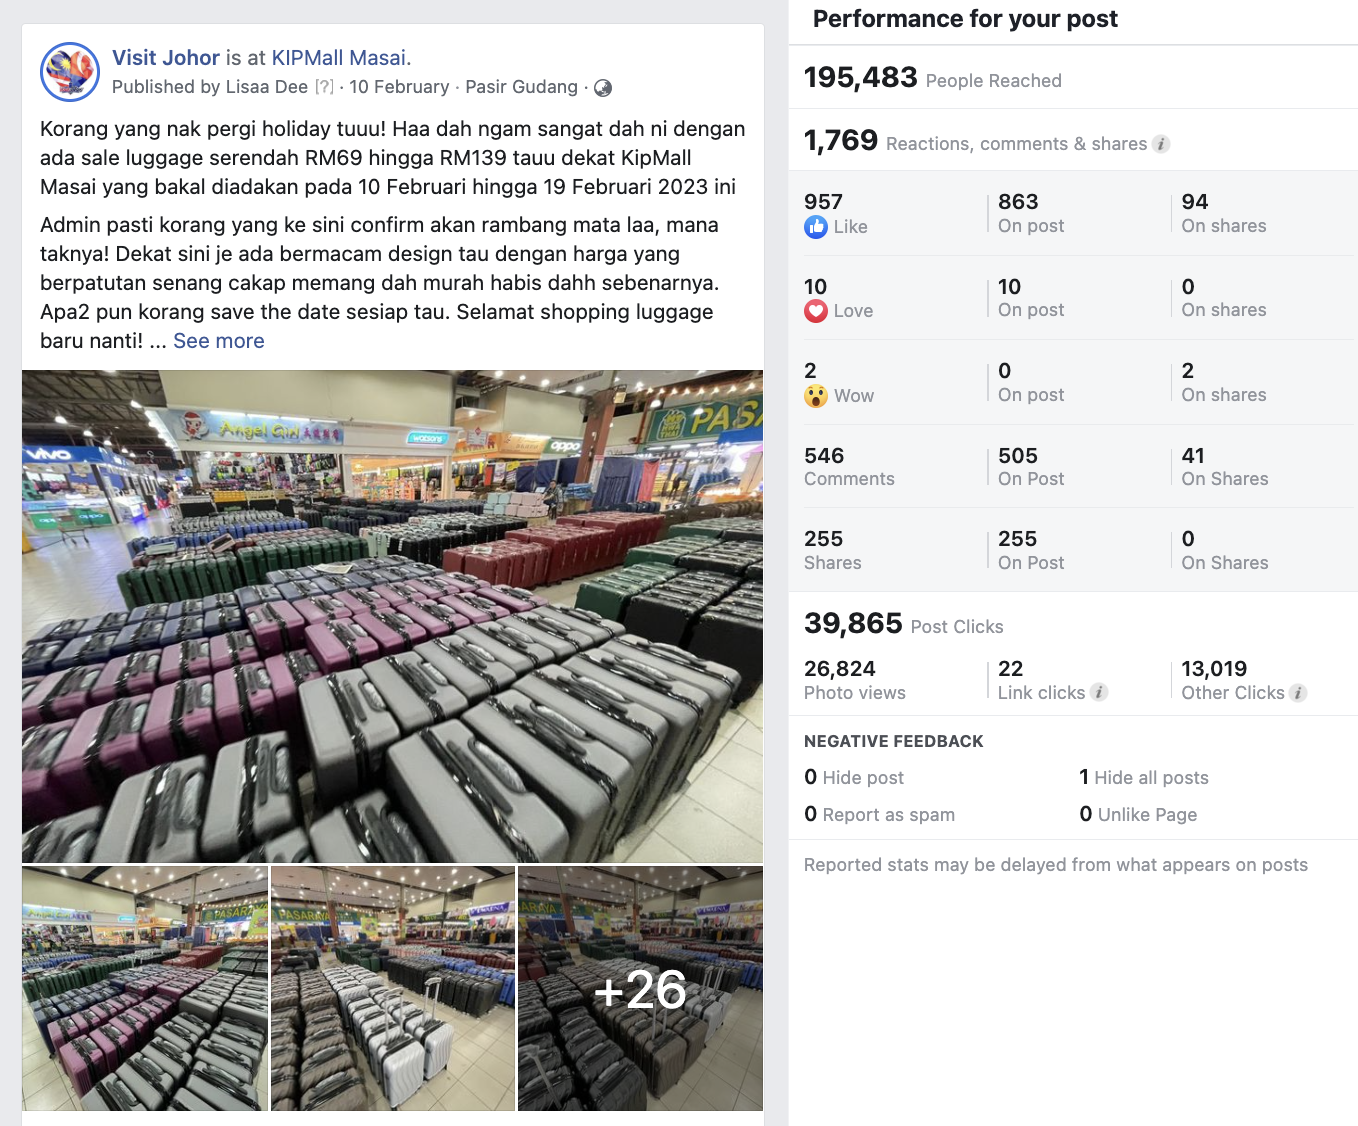
Task: Open the Visit Johor page link
Action: click(x=166, y=58)
